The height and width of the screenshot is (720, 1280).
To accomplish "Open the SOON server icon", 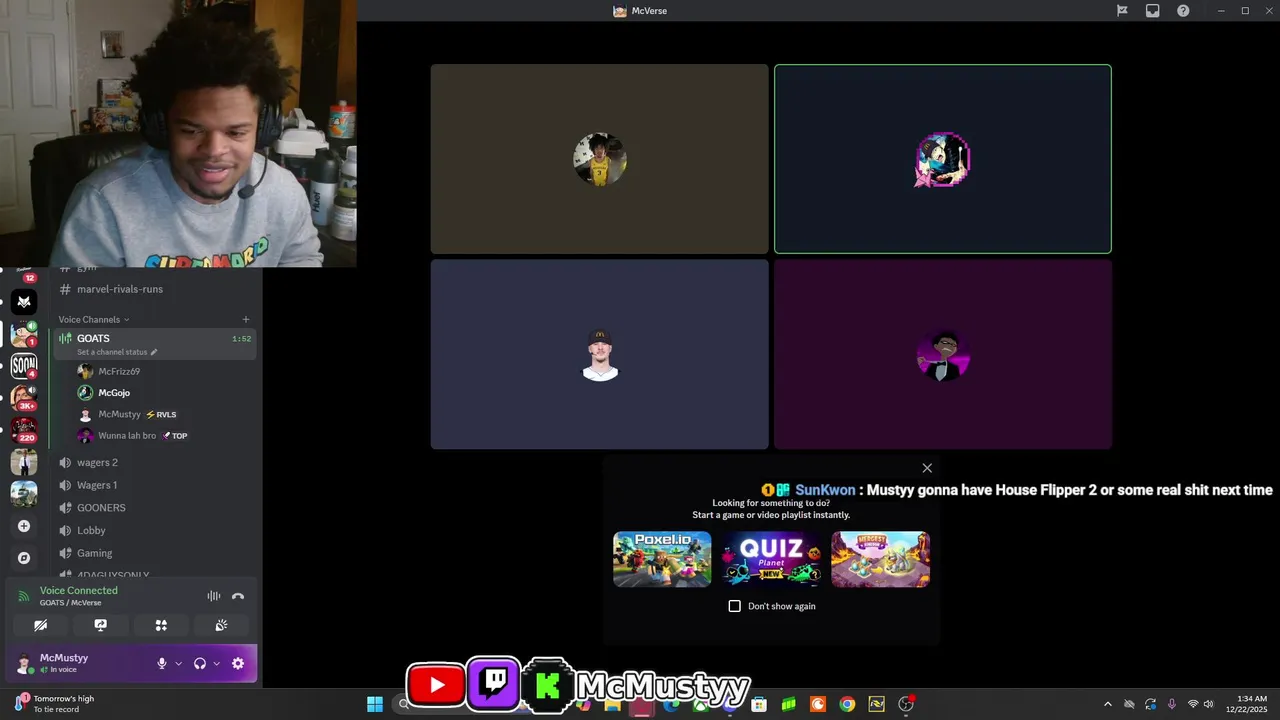I will point(24,366).
